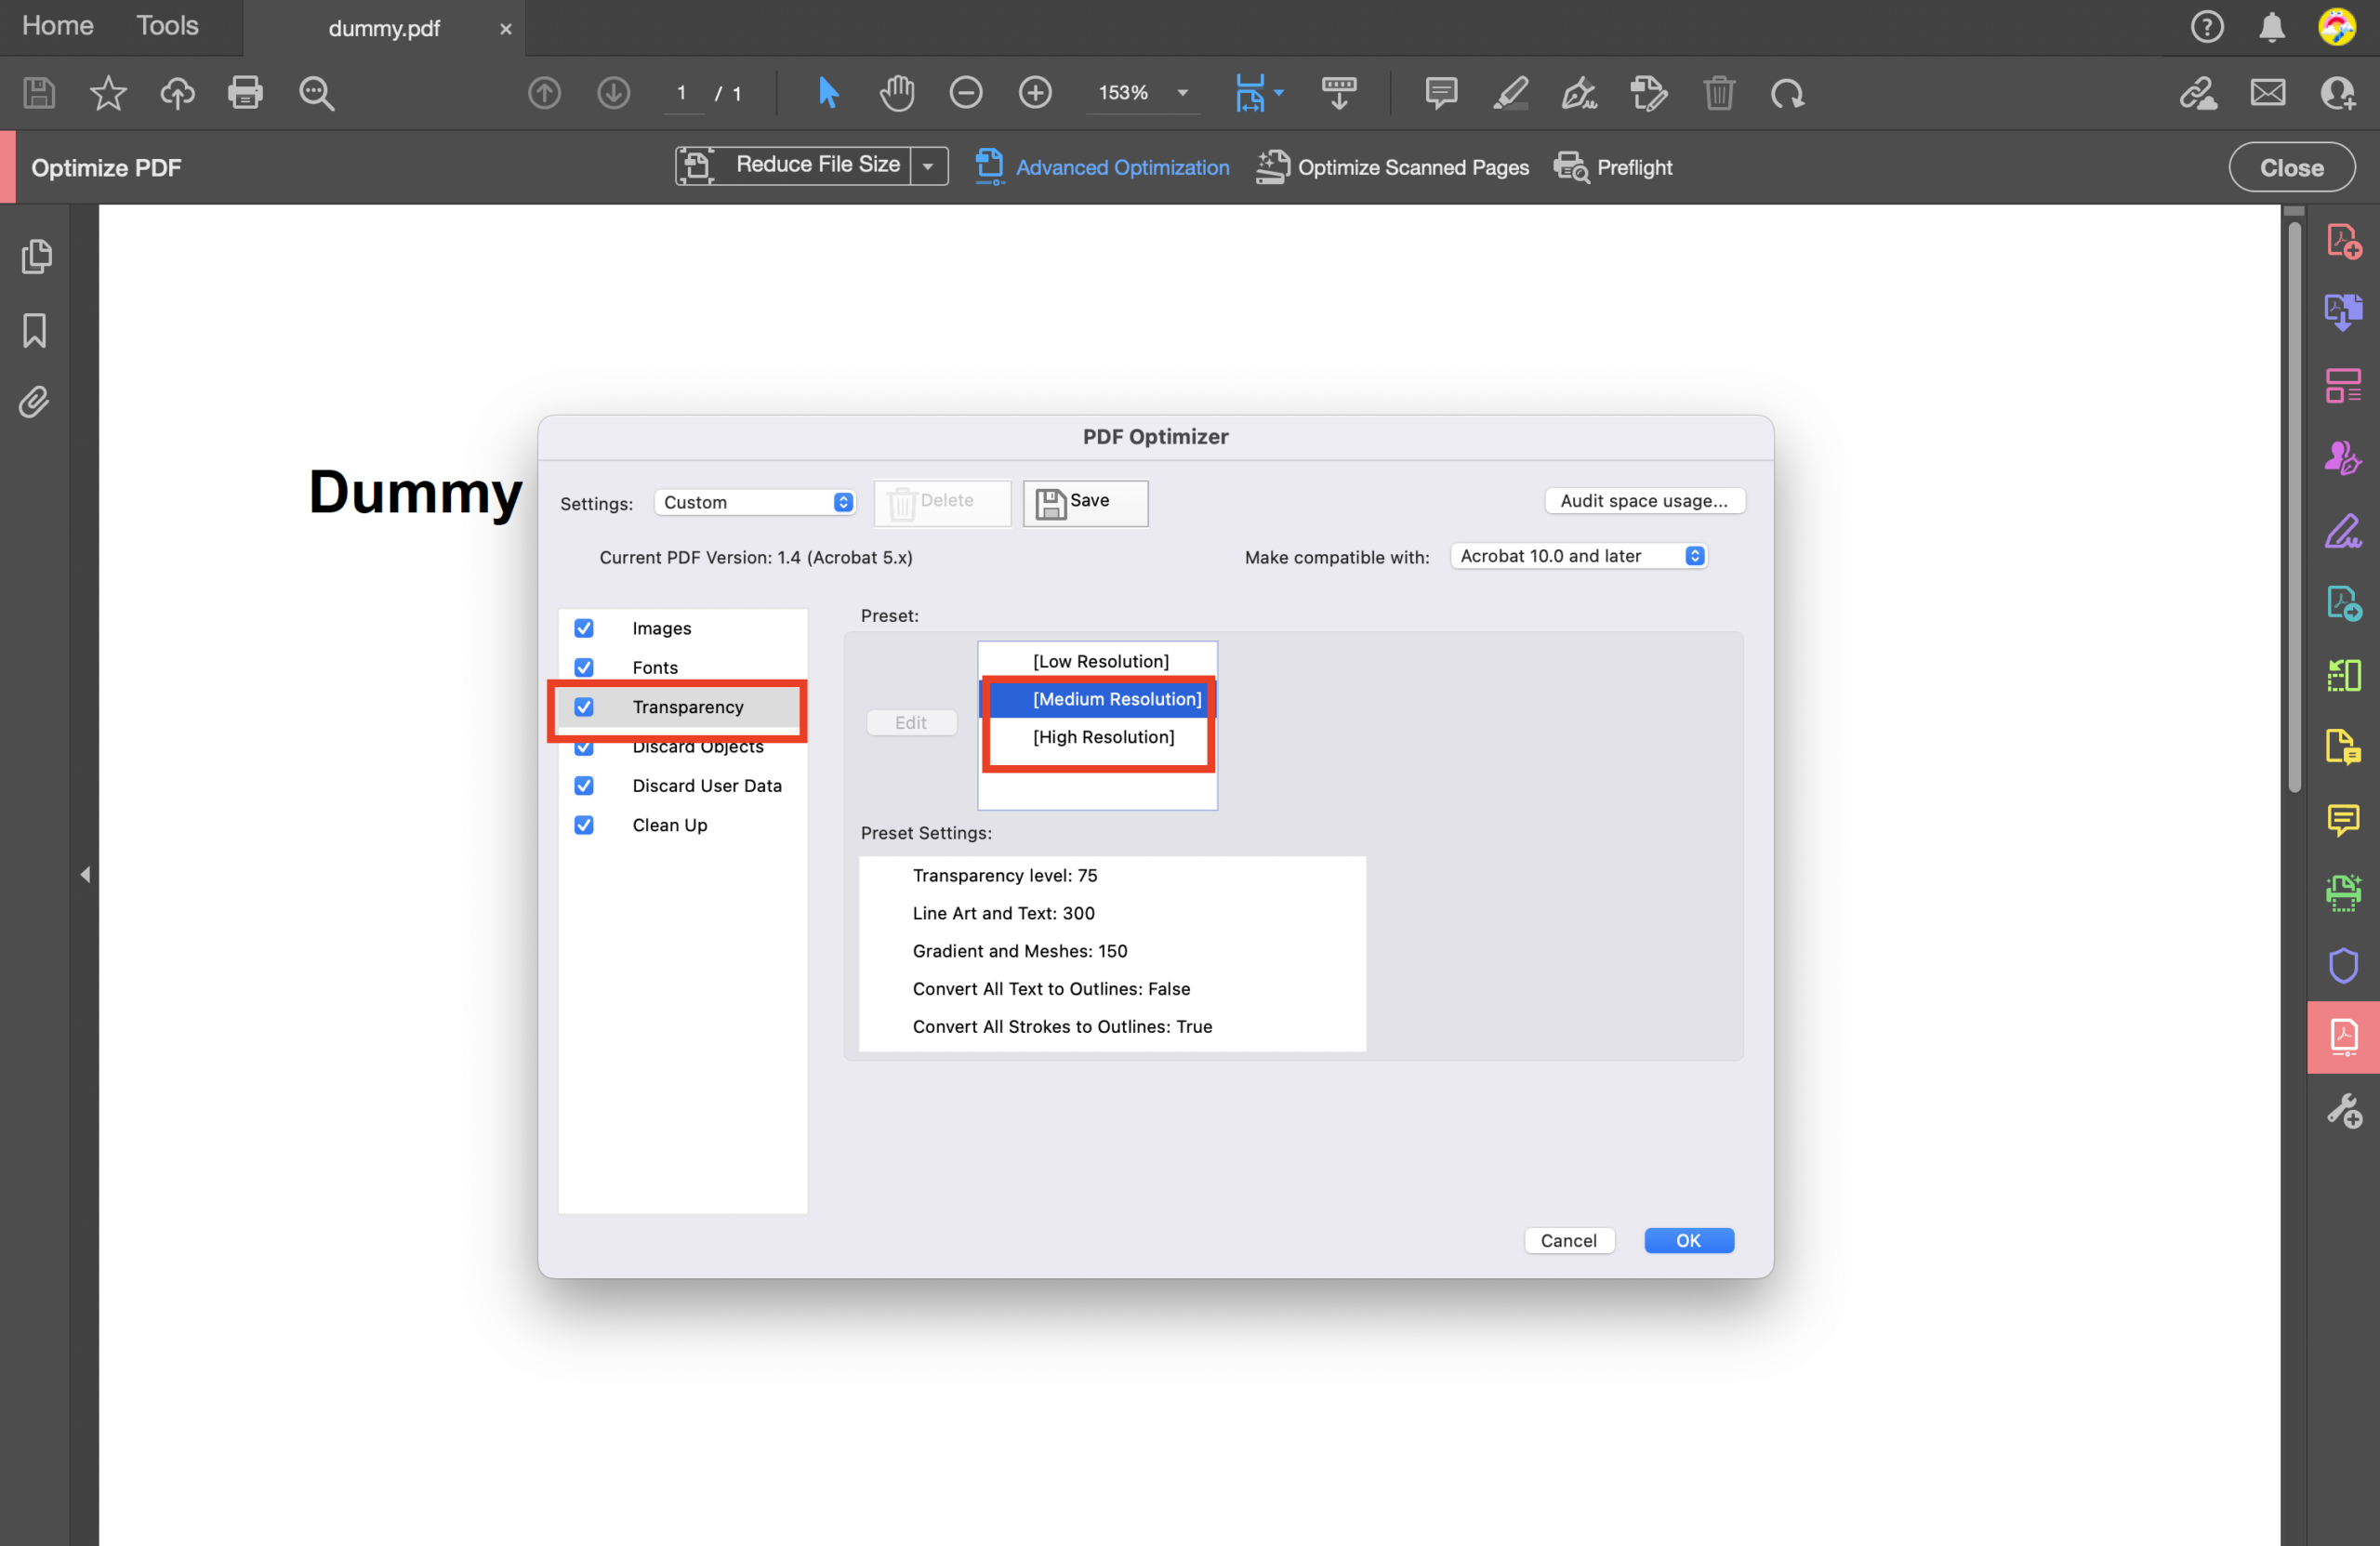Screen dimensions: 2380x1546
Task: Switch to the Home tab
Action: click(x=58, y=26)
